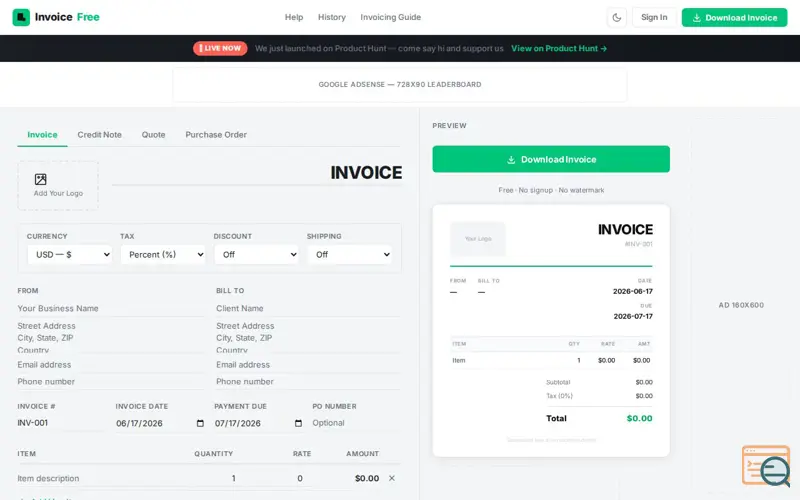Viewport: 800px width, 500px height.
Task: Click the Your Business Name field
Action: 110,309
